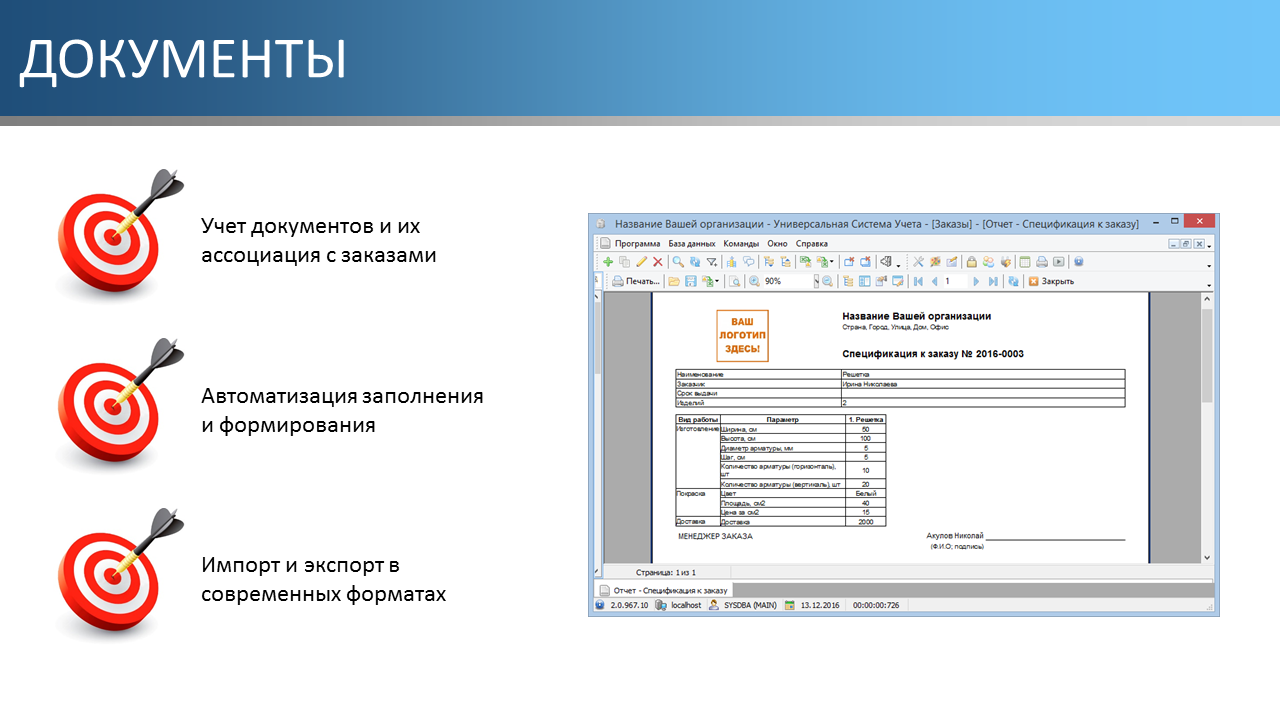Image resolution: width=1280 pixels, height=720 pixels.
Task: Click the МЕНЕДЖЕР ЗАКАЗА label
Action: pyautogui.click(x=716, y=536)
